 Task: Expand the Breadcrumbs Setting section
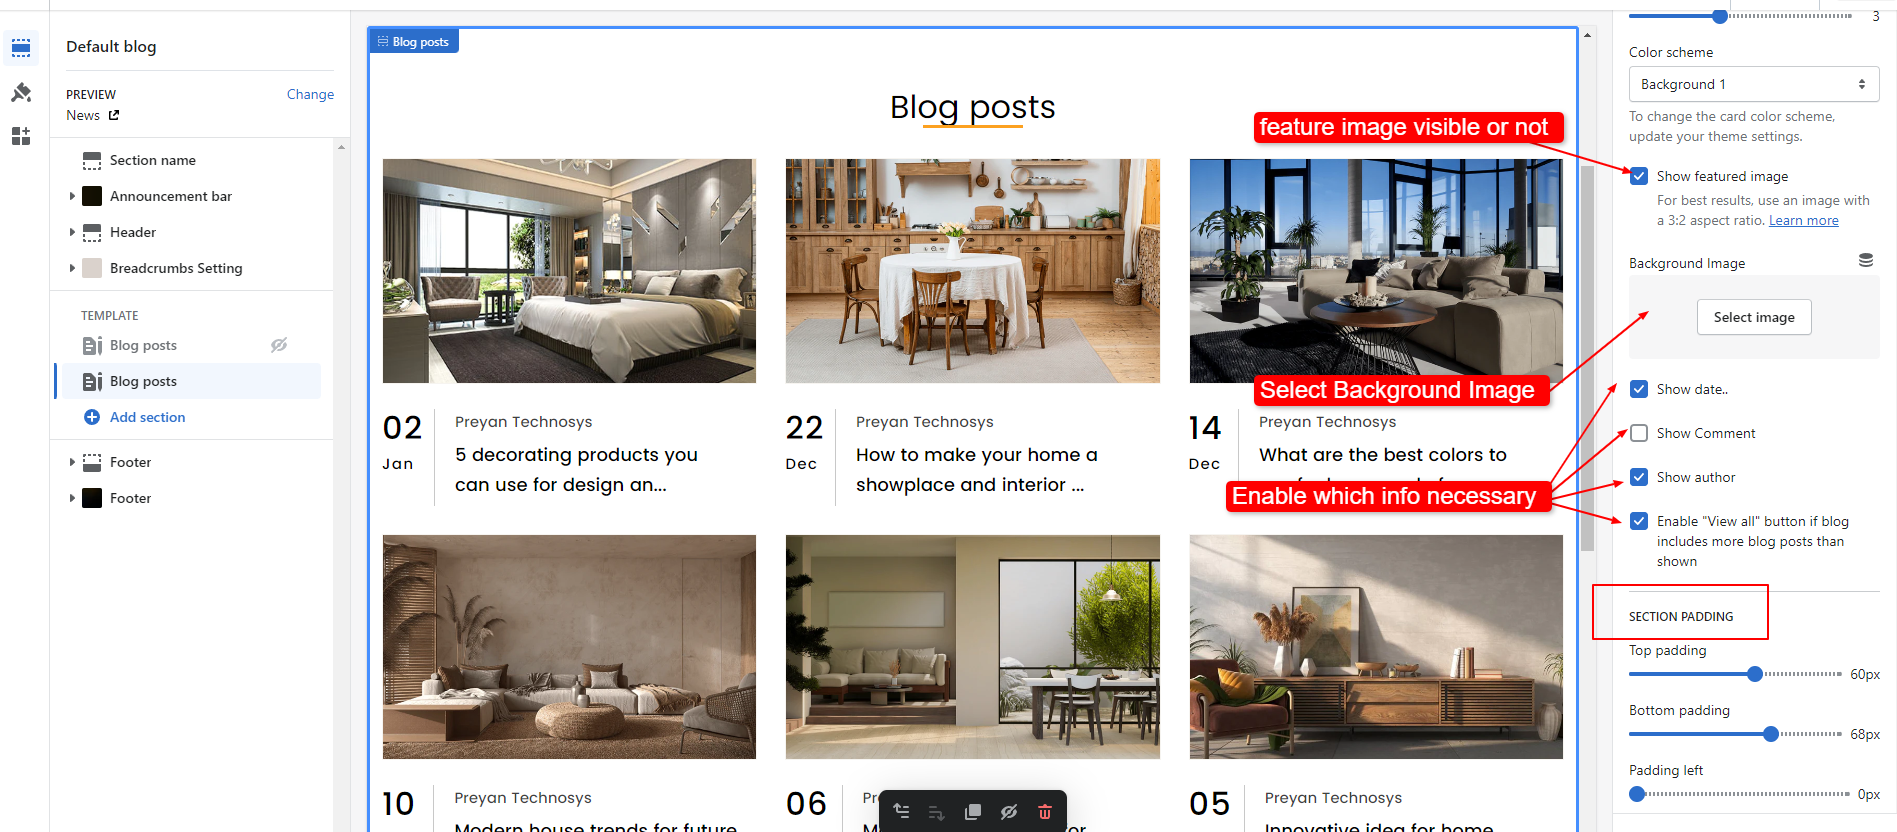click(72, 268)
